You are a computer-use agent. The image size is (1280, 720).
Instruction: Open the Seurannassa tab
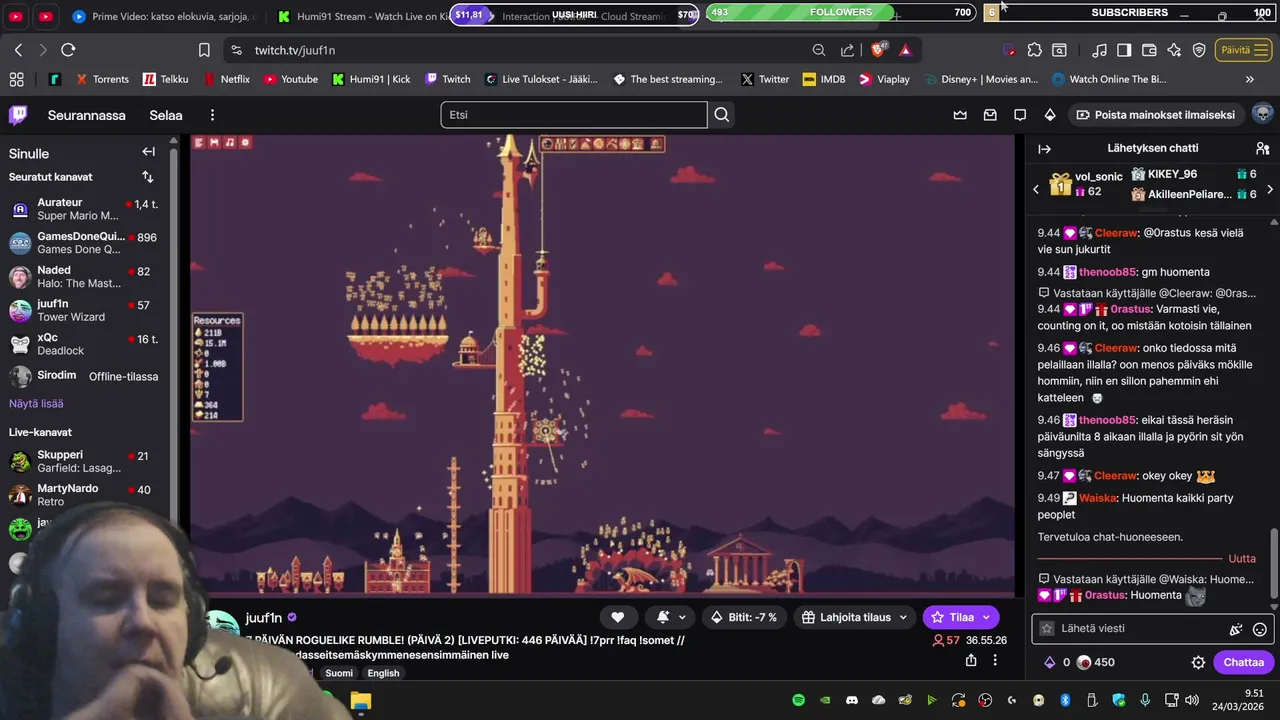[87, 115]
